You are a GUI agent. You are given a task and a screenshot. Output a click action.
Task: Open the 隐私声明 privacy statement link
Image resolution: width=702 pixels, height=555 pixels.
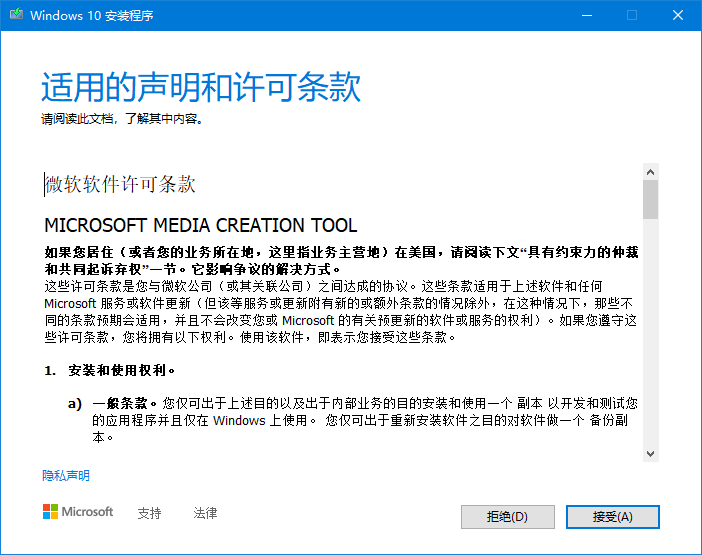point(66,476)
